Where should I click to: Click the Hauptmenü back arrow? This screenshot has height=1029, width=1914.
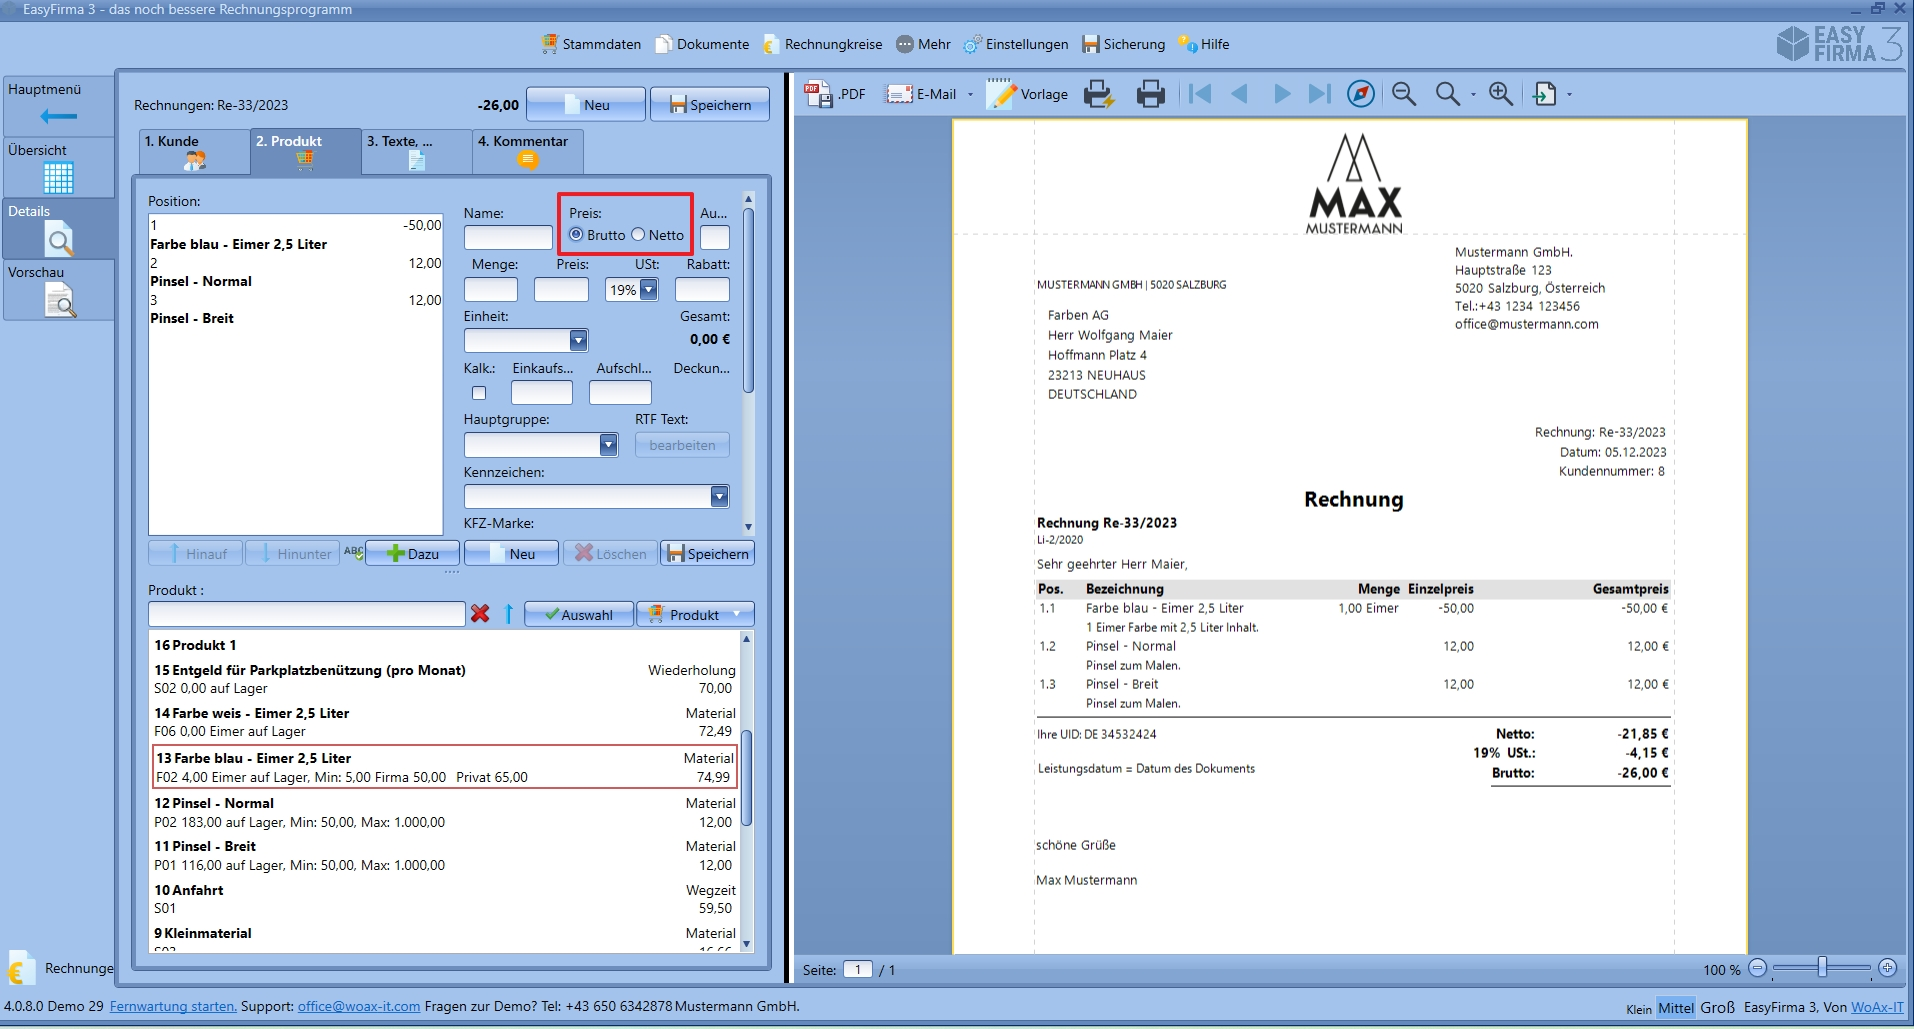[58, 117]
